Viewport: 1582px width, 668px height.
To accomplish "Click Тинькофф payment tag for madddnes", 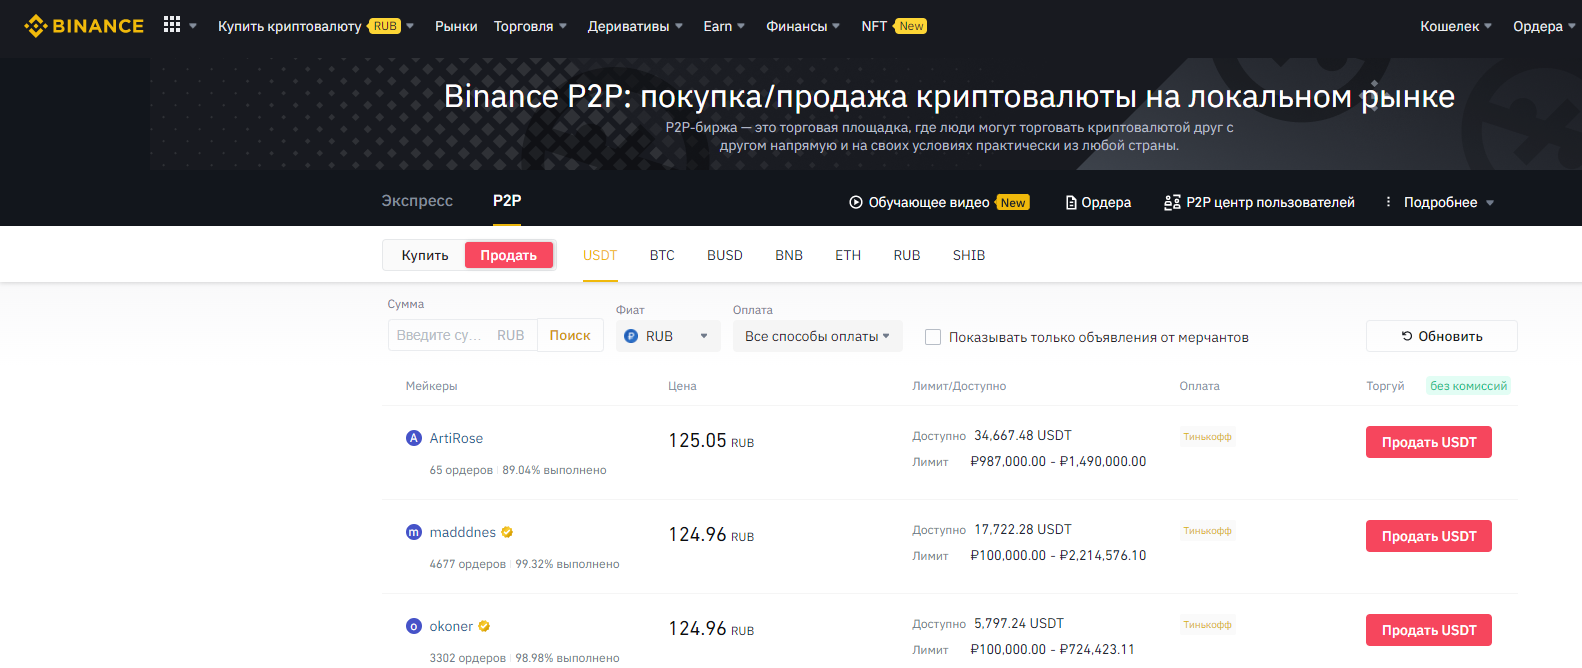I will click(x=1207, y=531).
